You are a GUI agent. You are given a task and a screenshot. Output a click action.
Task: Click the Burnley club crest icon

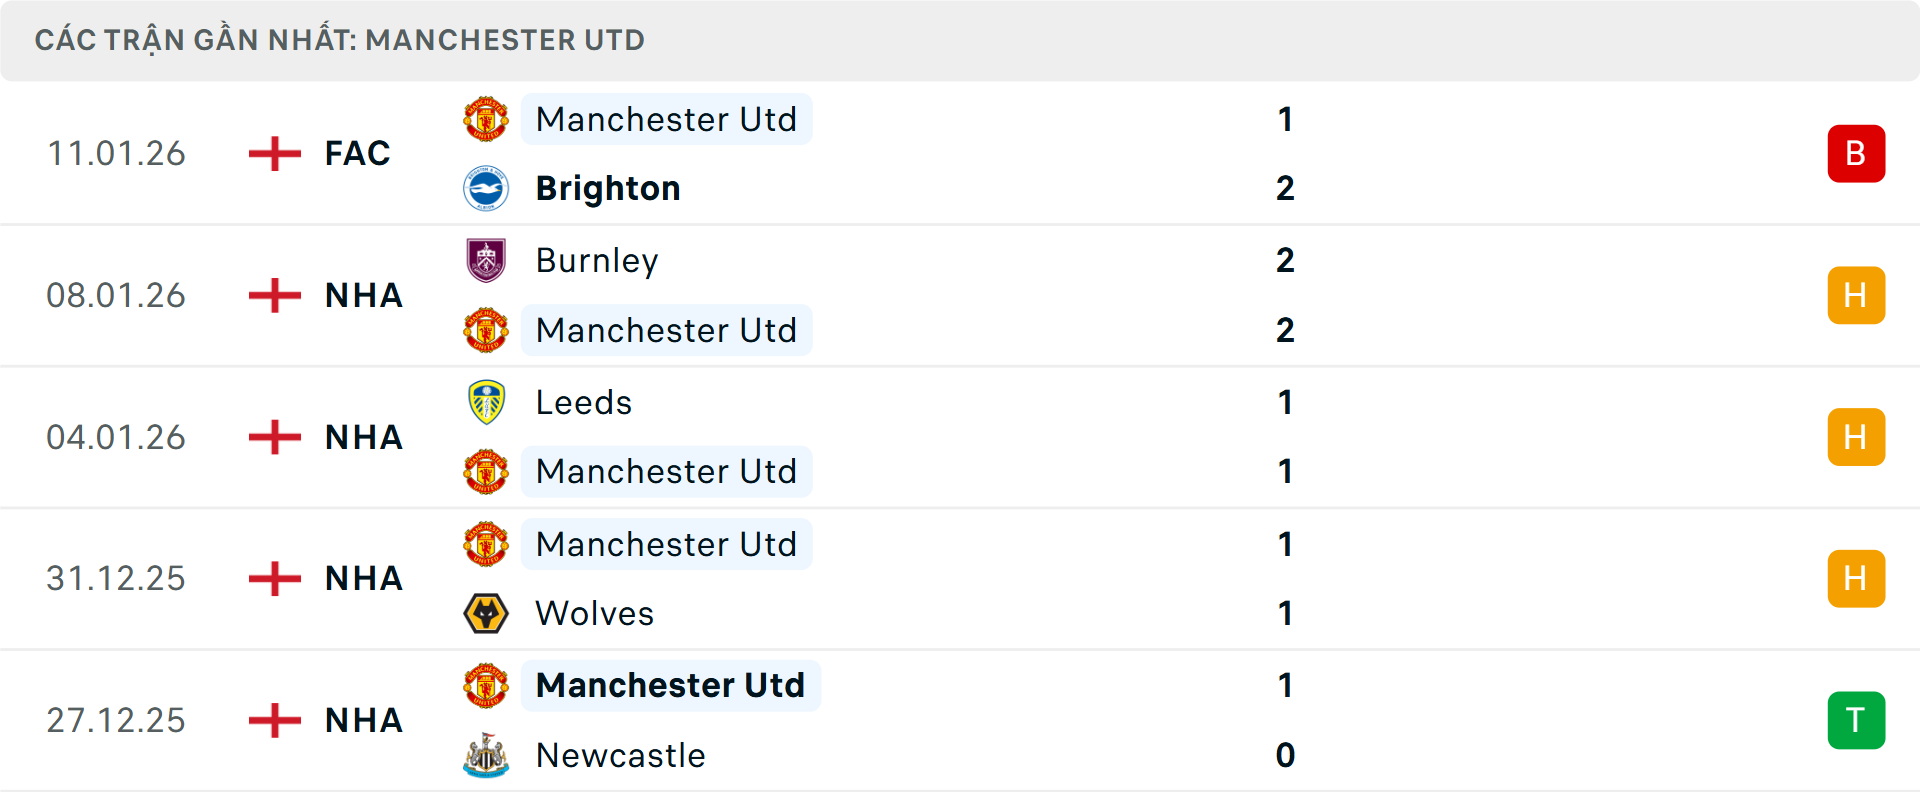click(486, 260)
